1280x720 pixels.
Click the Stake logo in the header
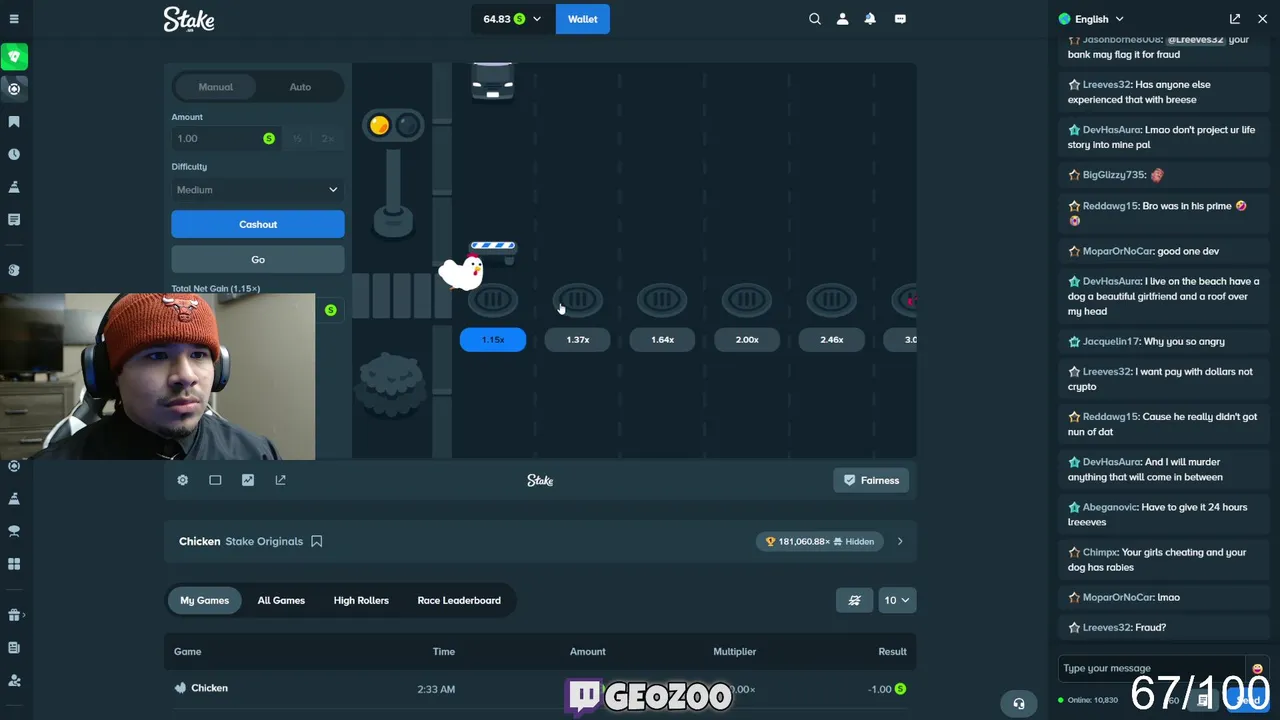pyautogui.click(x=189, y=19)
